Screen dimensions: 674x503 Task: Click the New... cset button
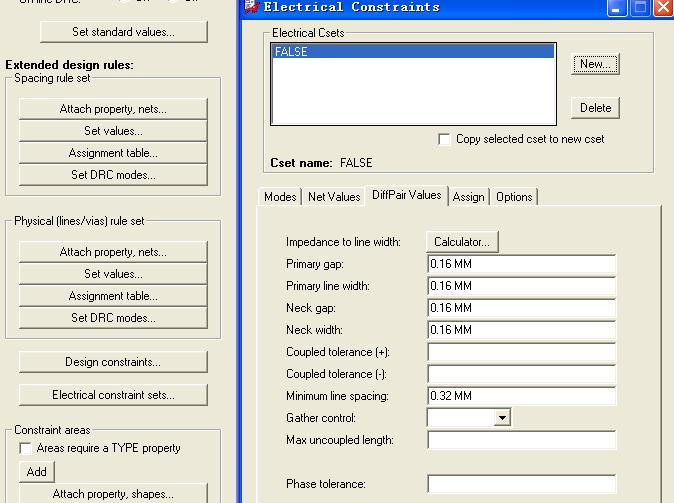[x=595, y=64]
